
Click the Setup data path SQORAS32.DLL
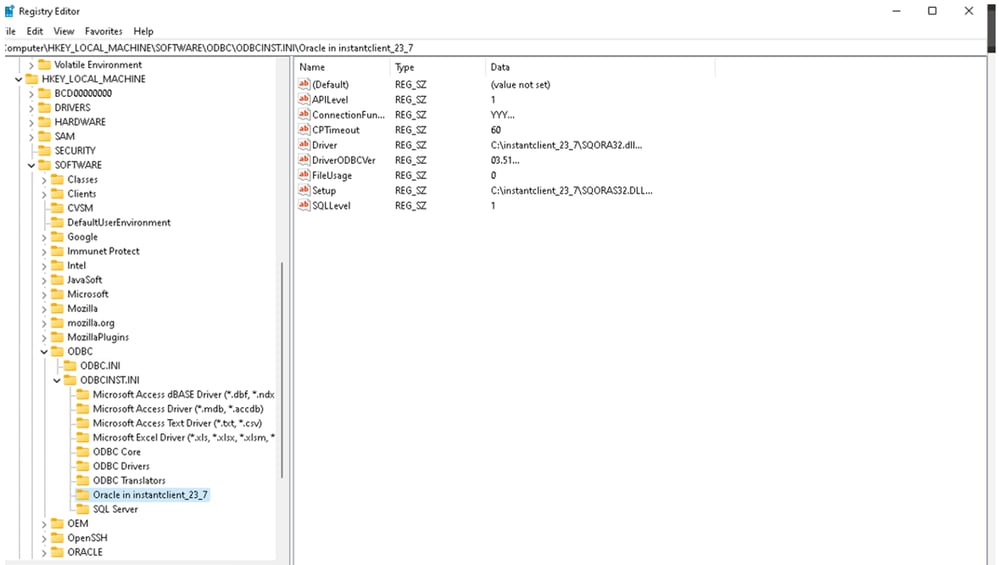[571, 190]
